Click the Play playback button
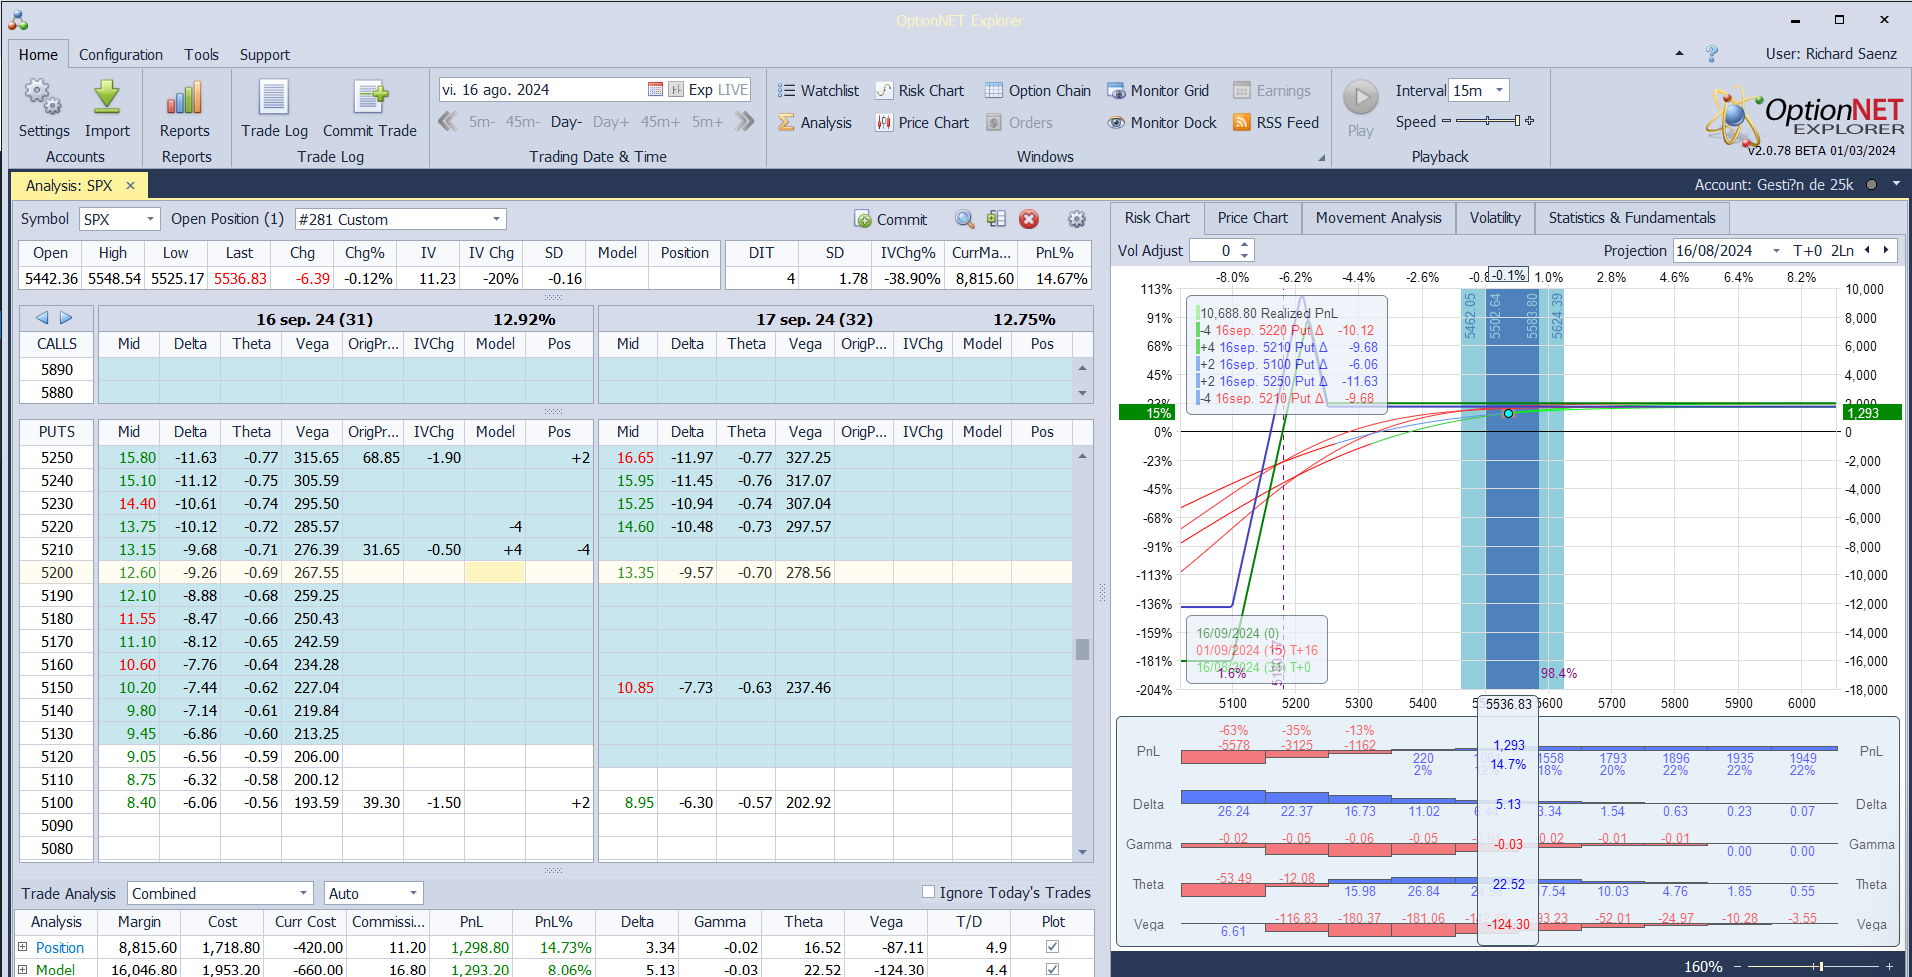The height and width of the screenshot is (977, 1912). pos(1360,98)
